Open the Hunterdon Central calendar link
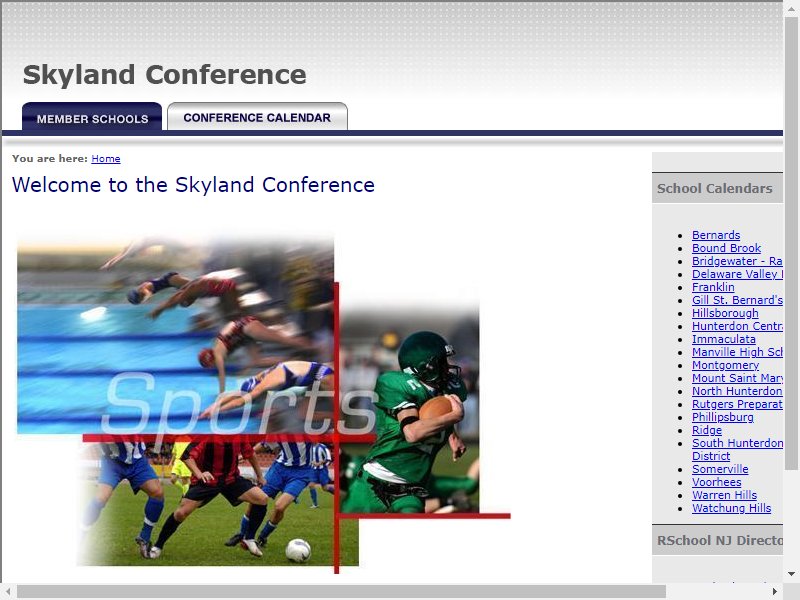 pos(737,326)
